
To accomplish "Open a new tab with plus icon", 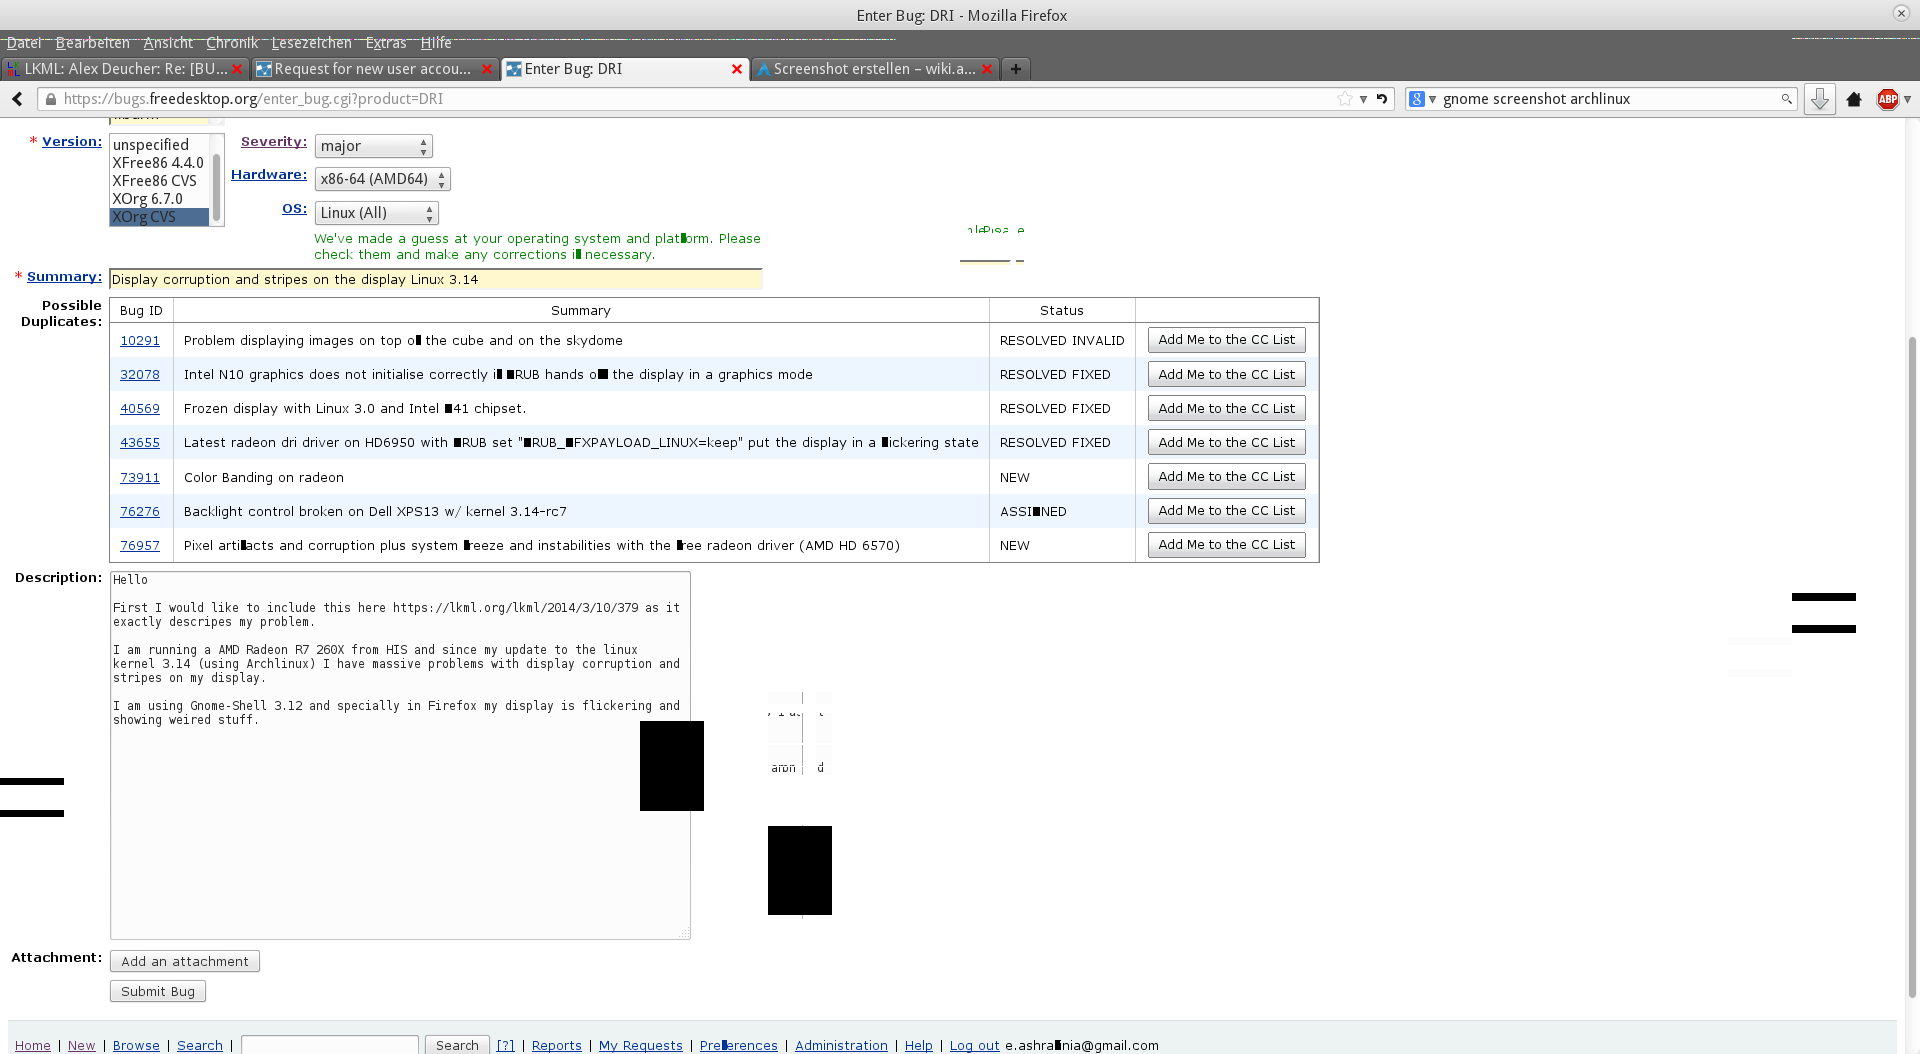I will click(x=1015, y=69).
